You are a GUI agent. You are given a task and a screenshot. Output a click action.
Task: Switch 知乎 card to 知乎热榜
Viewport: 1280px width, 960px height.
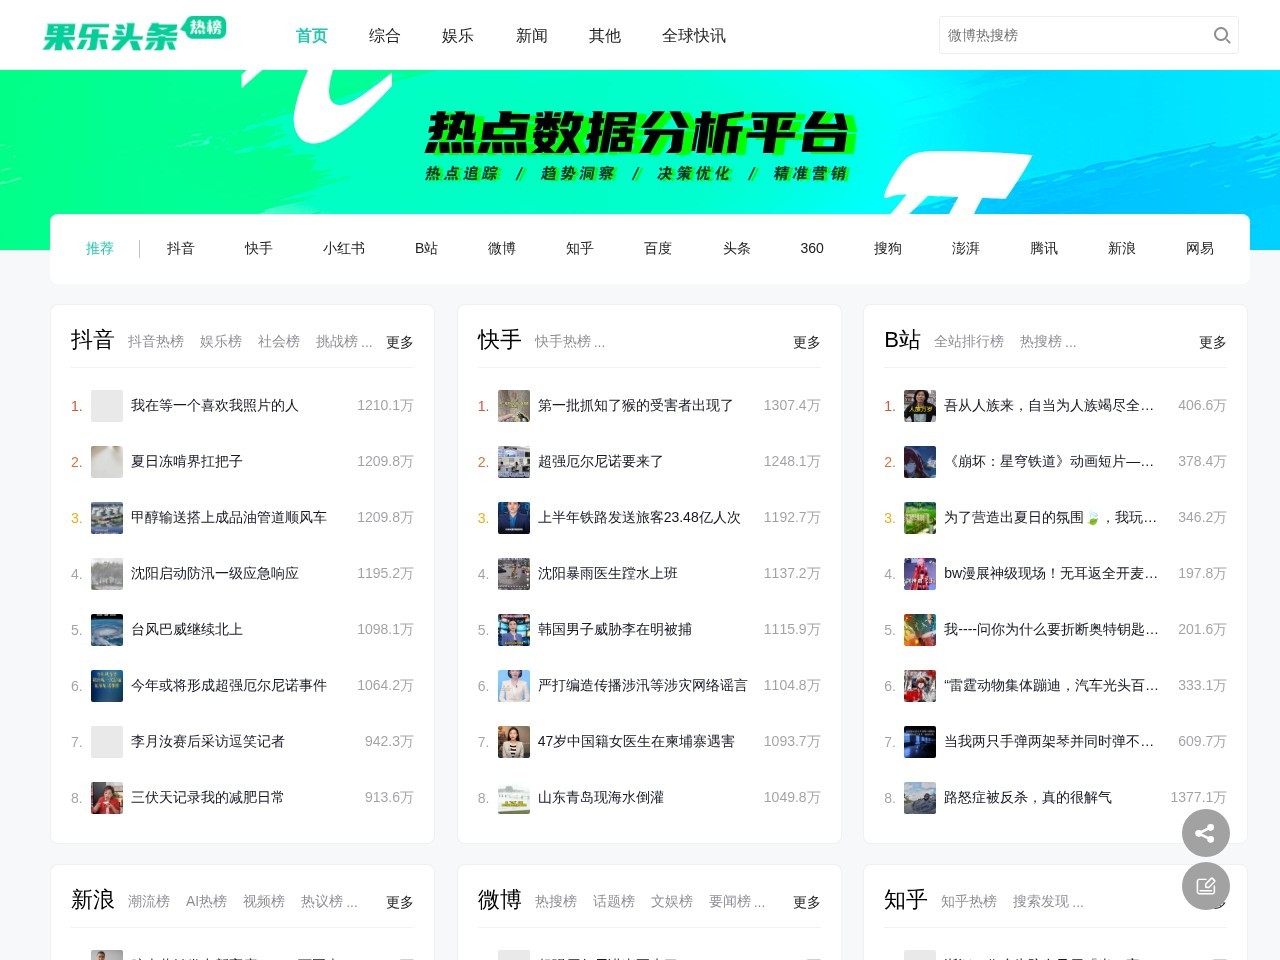969,901
